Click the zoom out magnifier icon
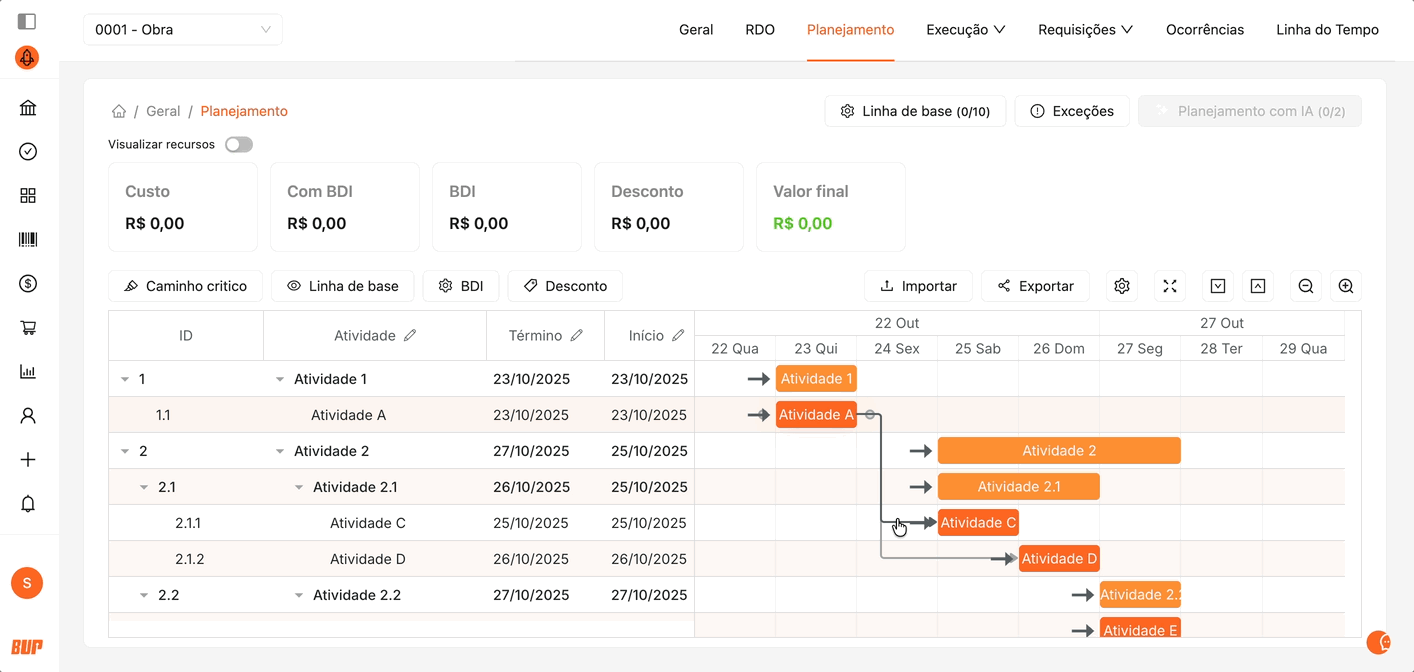1414x672 pixels. tap(1306, 286)
